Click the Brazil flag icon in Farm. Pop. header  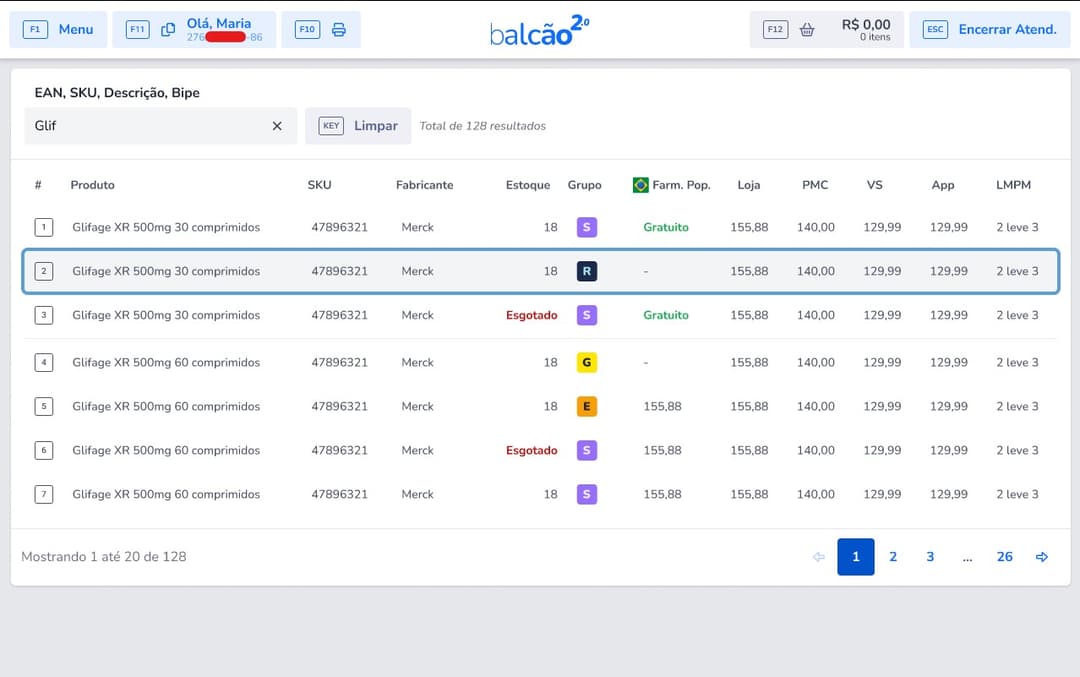[x=641, y=185]
